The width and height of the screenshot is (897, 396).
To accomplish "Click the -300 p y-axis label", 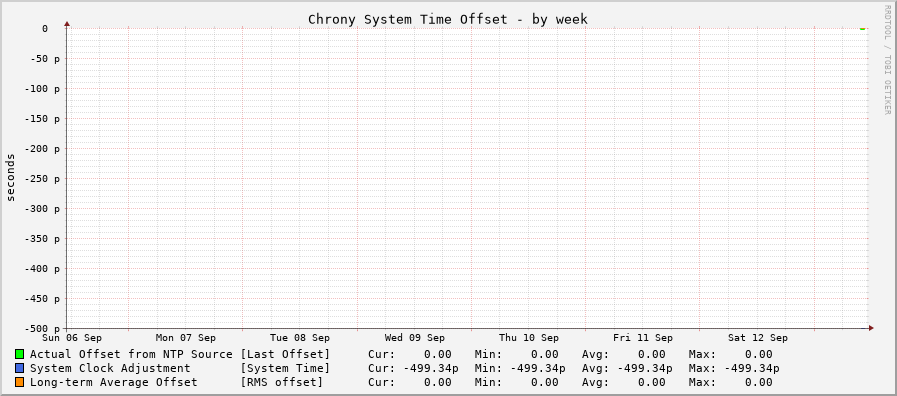I will point(42,209).
